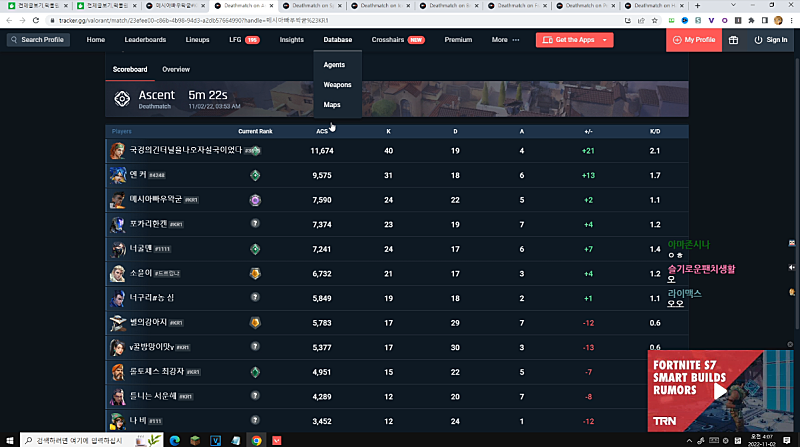Sort scoreboard by D column
Viewport: 800px width, 447px height.
click(455, 131)
